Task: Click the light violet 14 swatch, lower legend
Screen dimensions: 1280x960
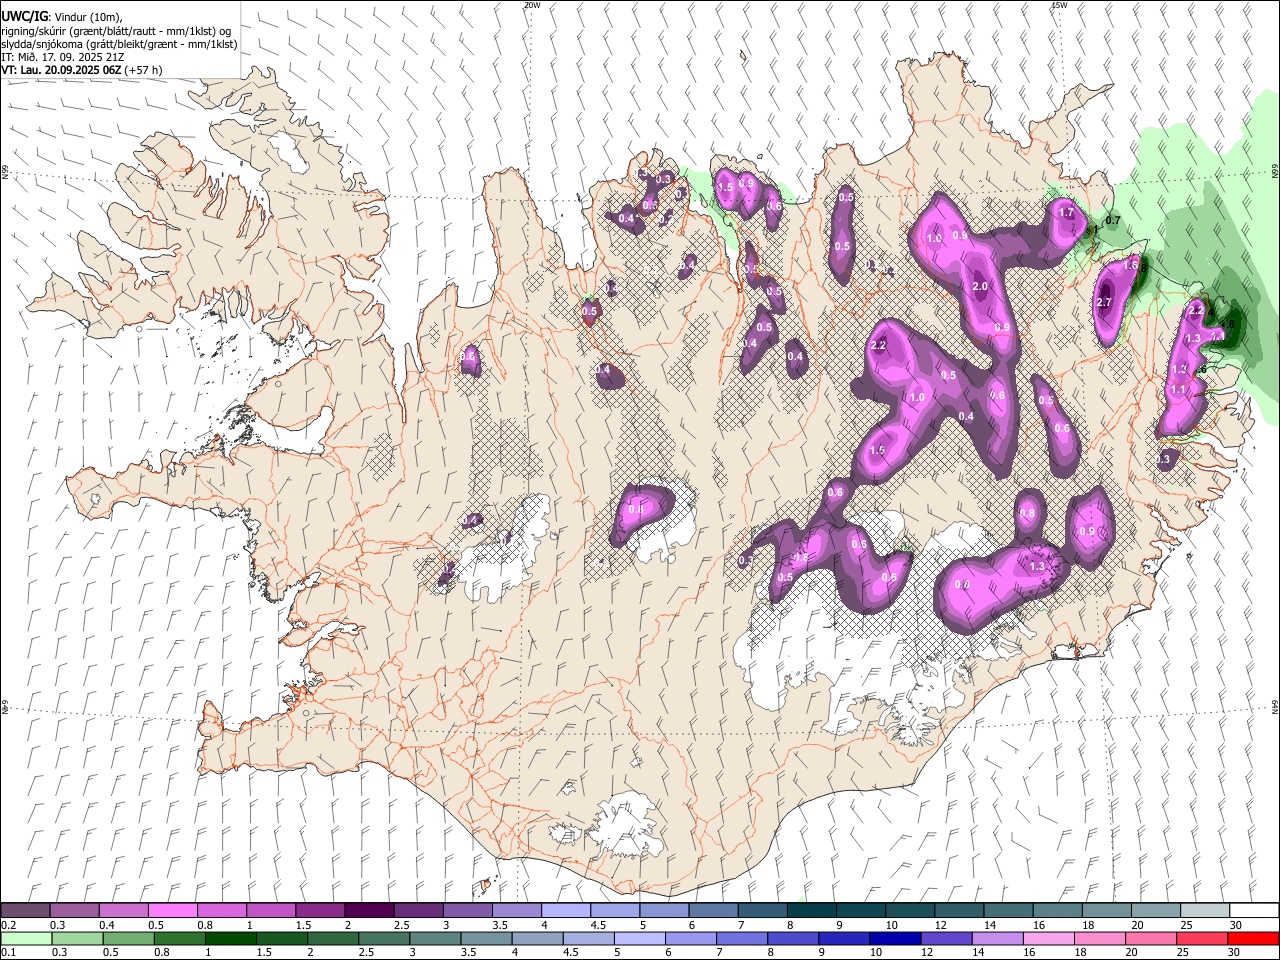Action: click(997, 938)
